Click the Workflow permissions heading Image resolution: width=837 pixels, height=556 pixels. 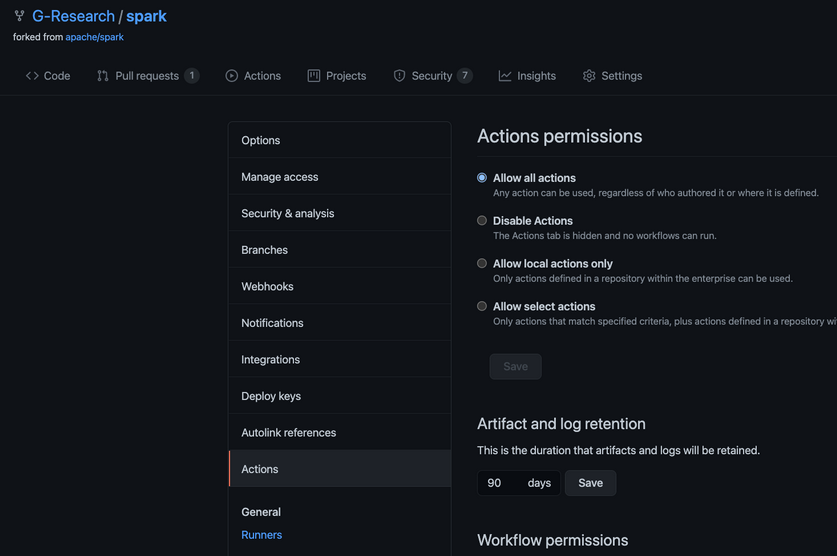pyautogui.click(x=552, y=540)
